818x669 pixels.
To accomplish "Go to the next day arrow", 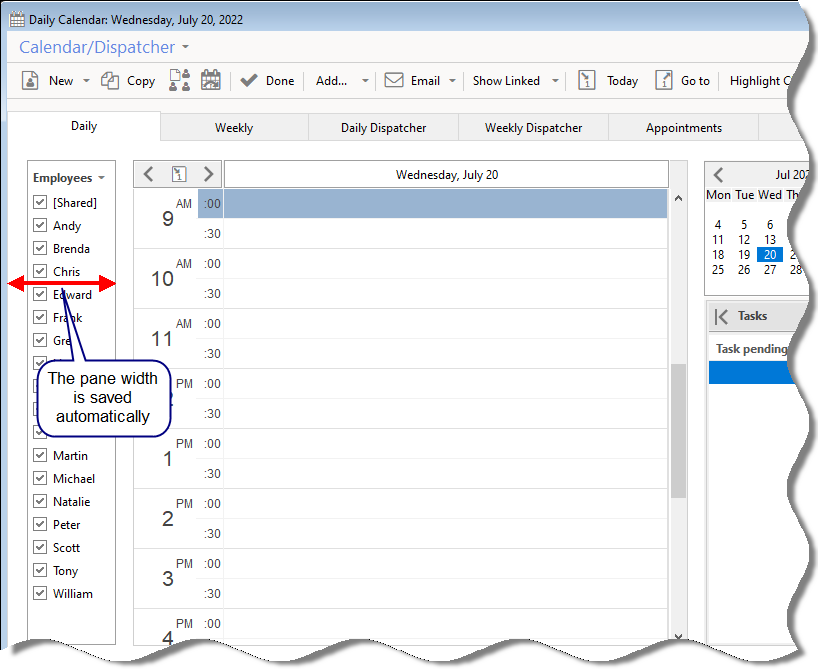I will point(208,174).
